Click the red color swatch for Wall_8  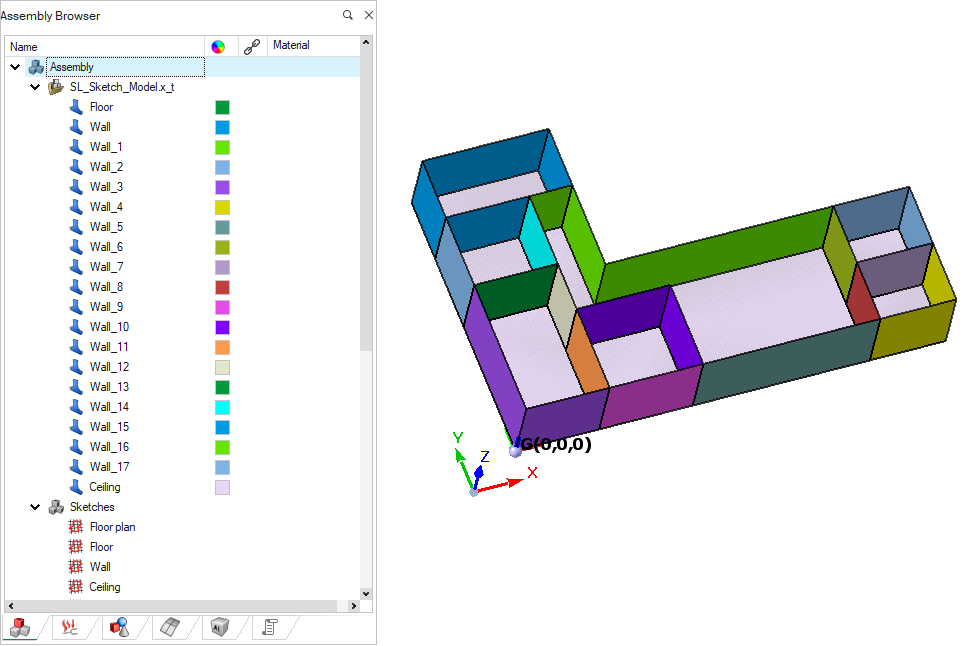pyautogui.click(x=222, y=287)
